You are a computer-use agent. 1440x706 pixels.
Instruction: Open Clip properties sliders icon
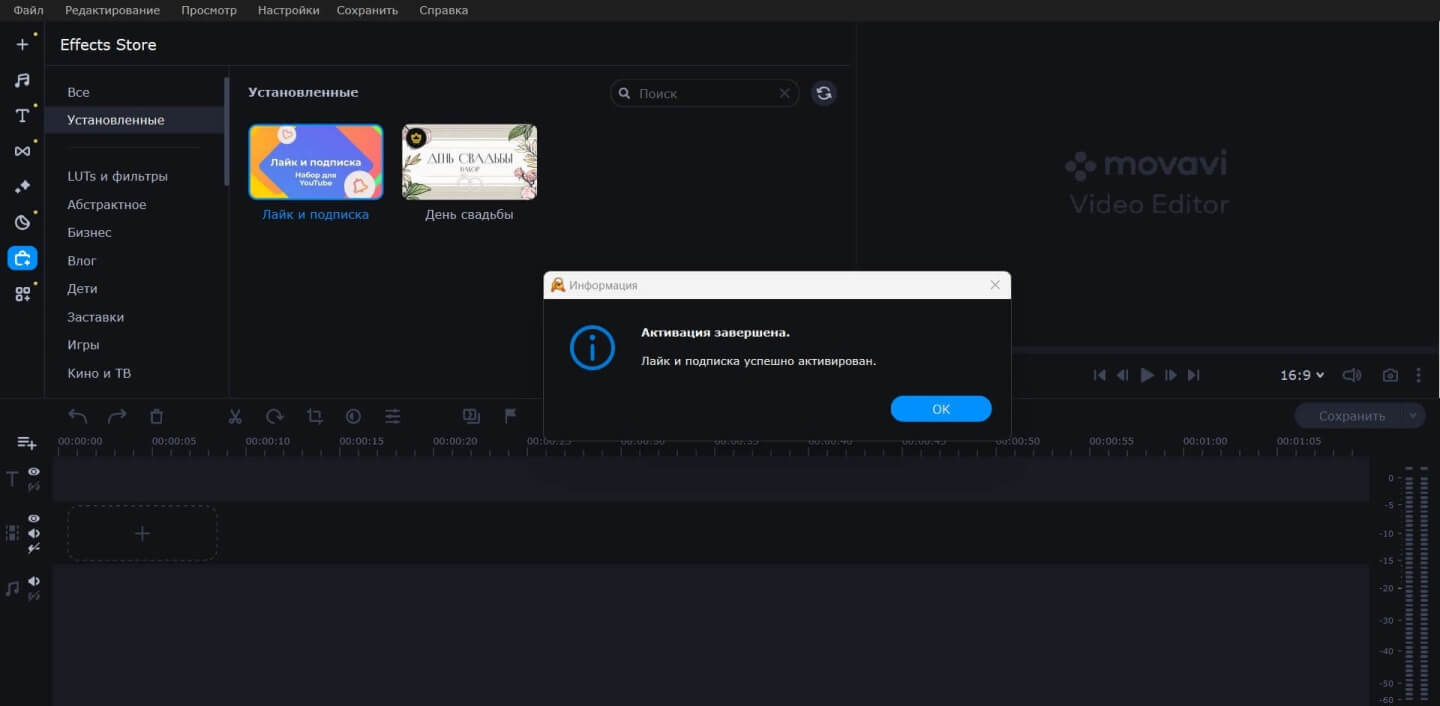click(x=393, y=416)
